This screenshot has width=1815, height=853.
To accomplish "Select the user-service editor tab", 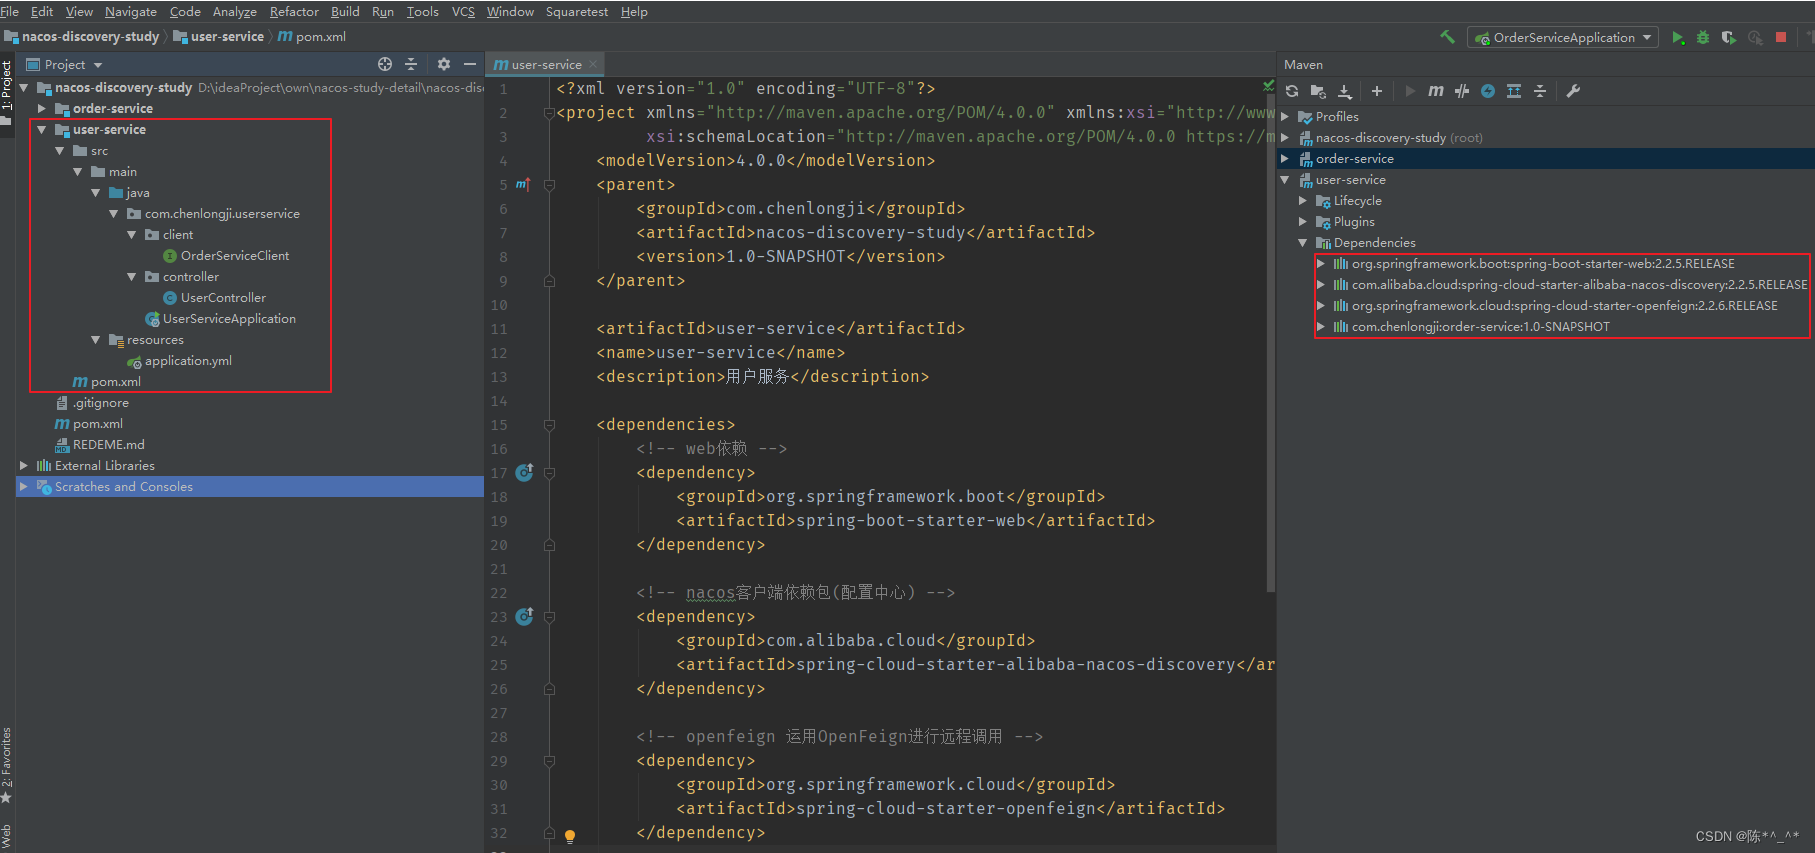I will click(546, 64).
